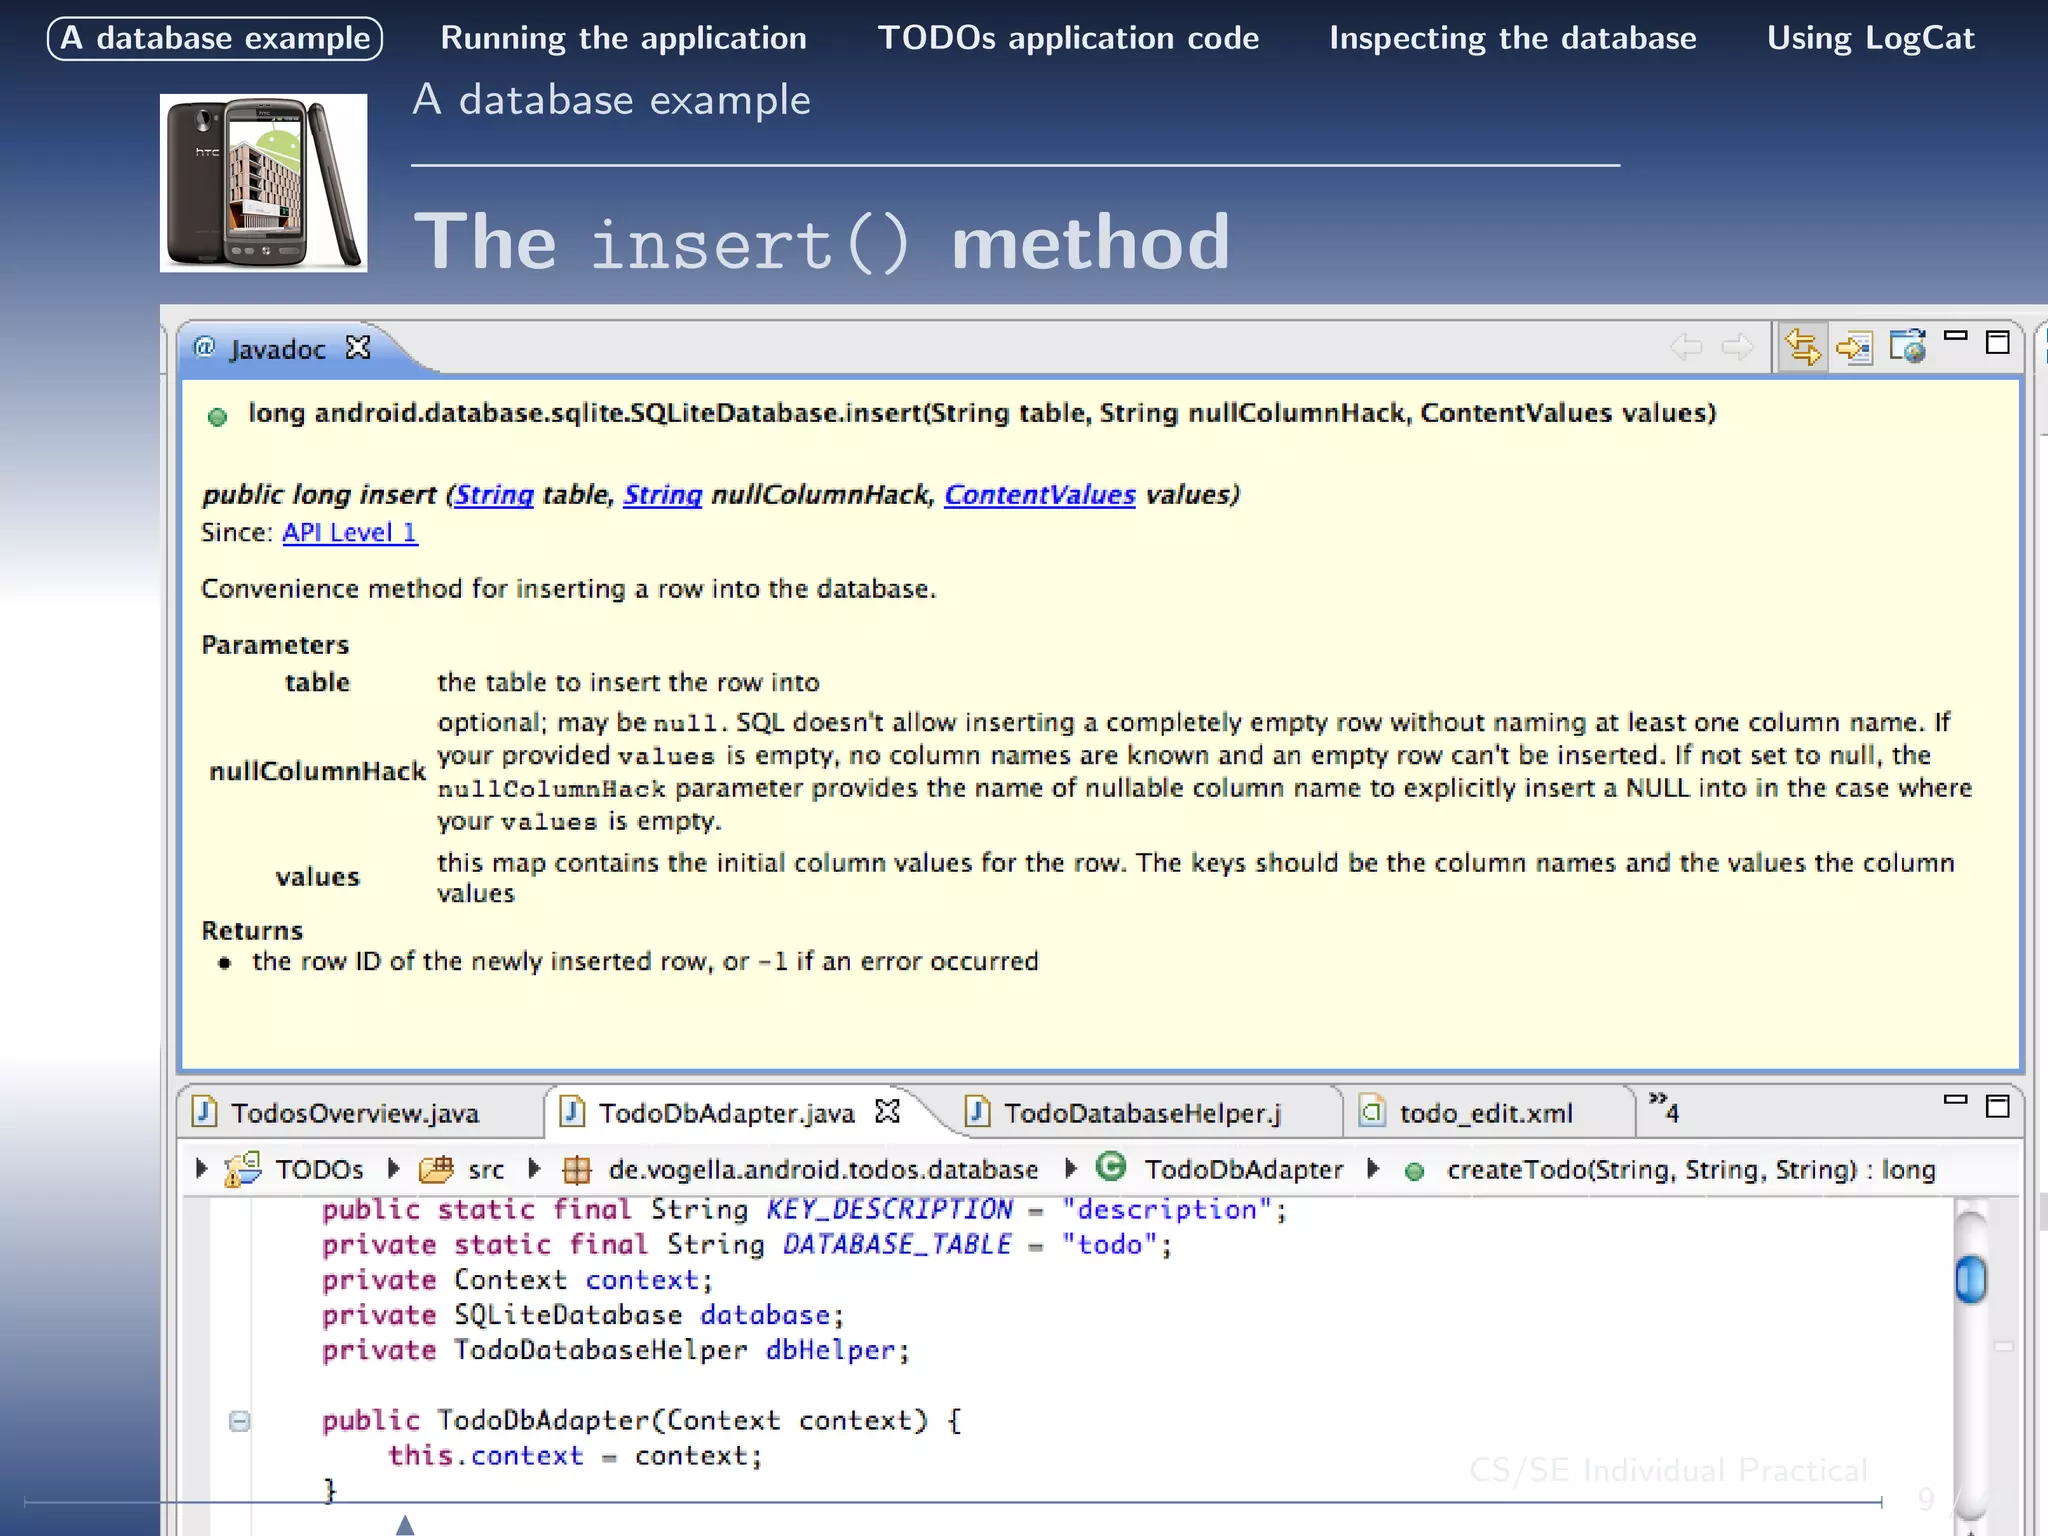Toggle Link with Selection in Javadoc view
The image size is (2048, 1536).
point(1802,347)
